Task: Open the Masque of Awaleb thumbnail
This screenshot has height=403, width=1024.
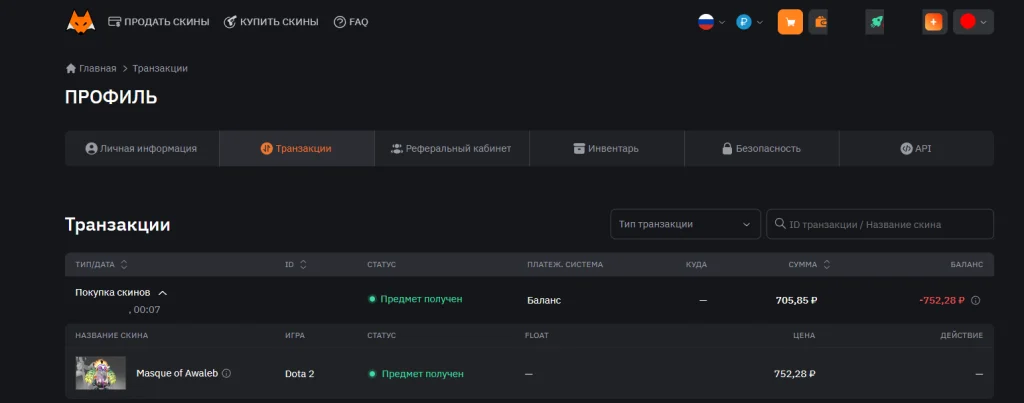Action: click(101, 373)
